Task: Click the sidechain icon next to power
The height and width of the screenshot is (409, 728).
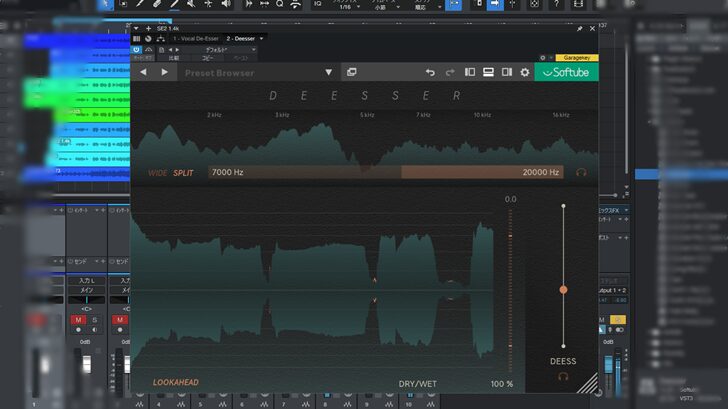Action: [x=149, y=49]
